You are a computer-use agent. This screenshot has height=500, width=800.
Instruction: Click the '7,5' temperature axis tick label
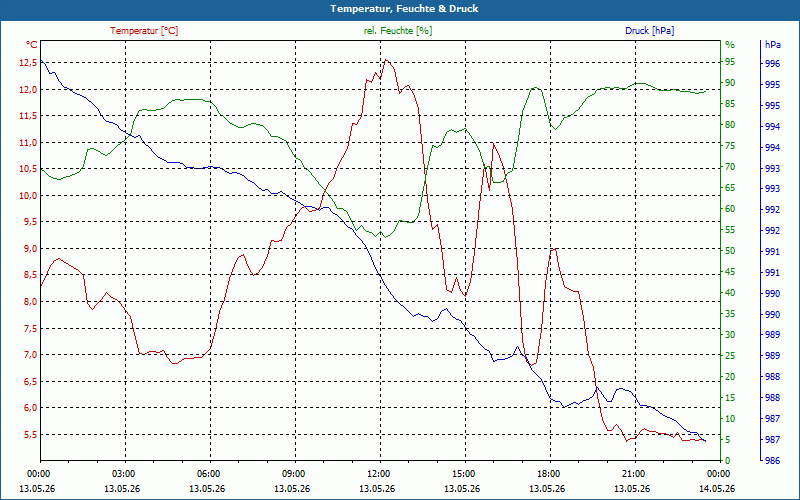coord(30,329)
